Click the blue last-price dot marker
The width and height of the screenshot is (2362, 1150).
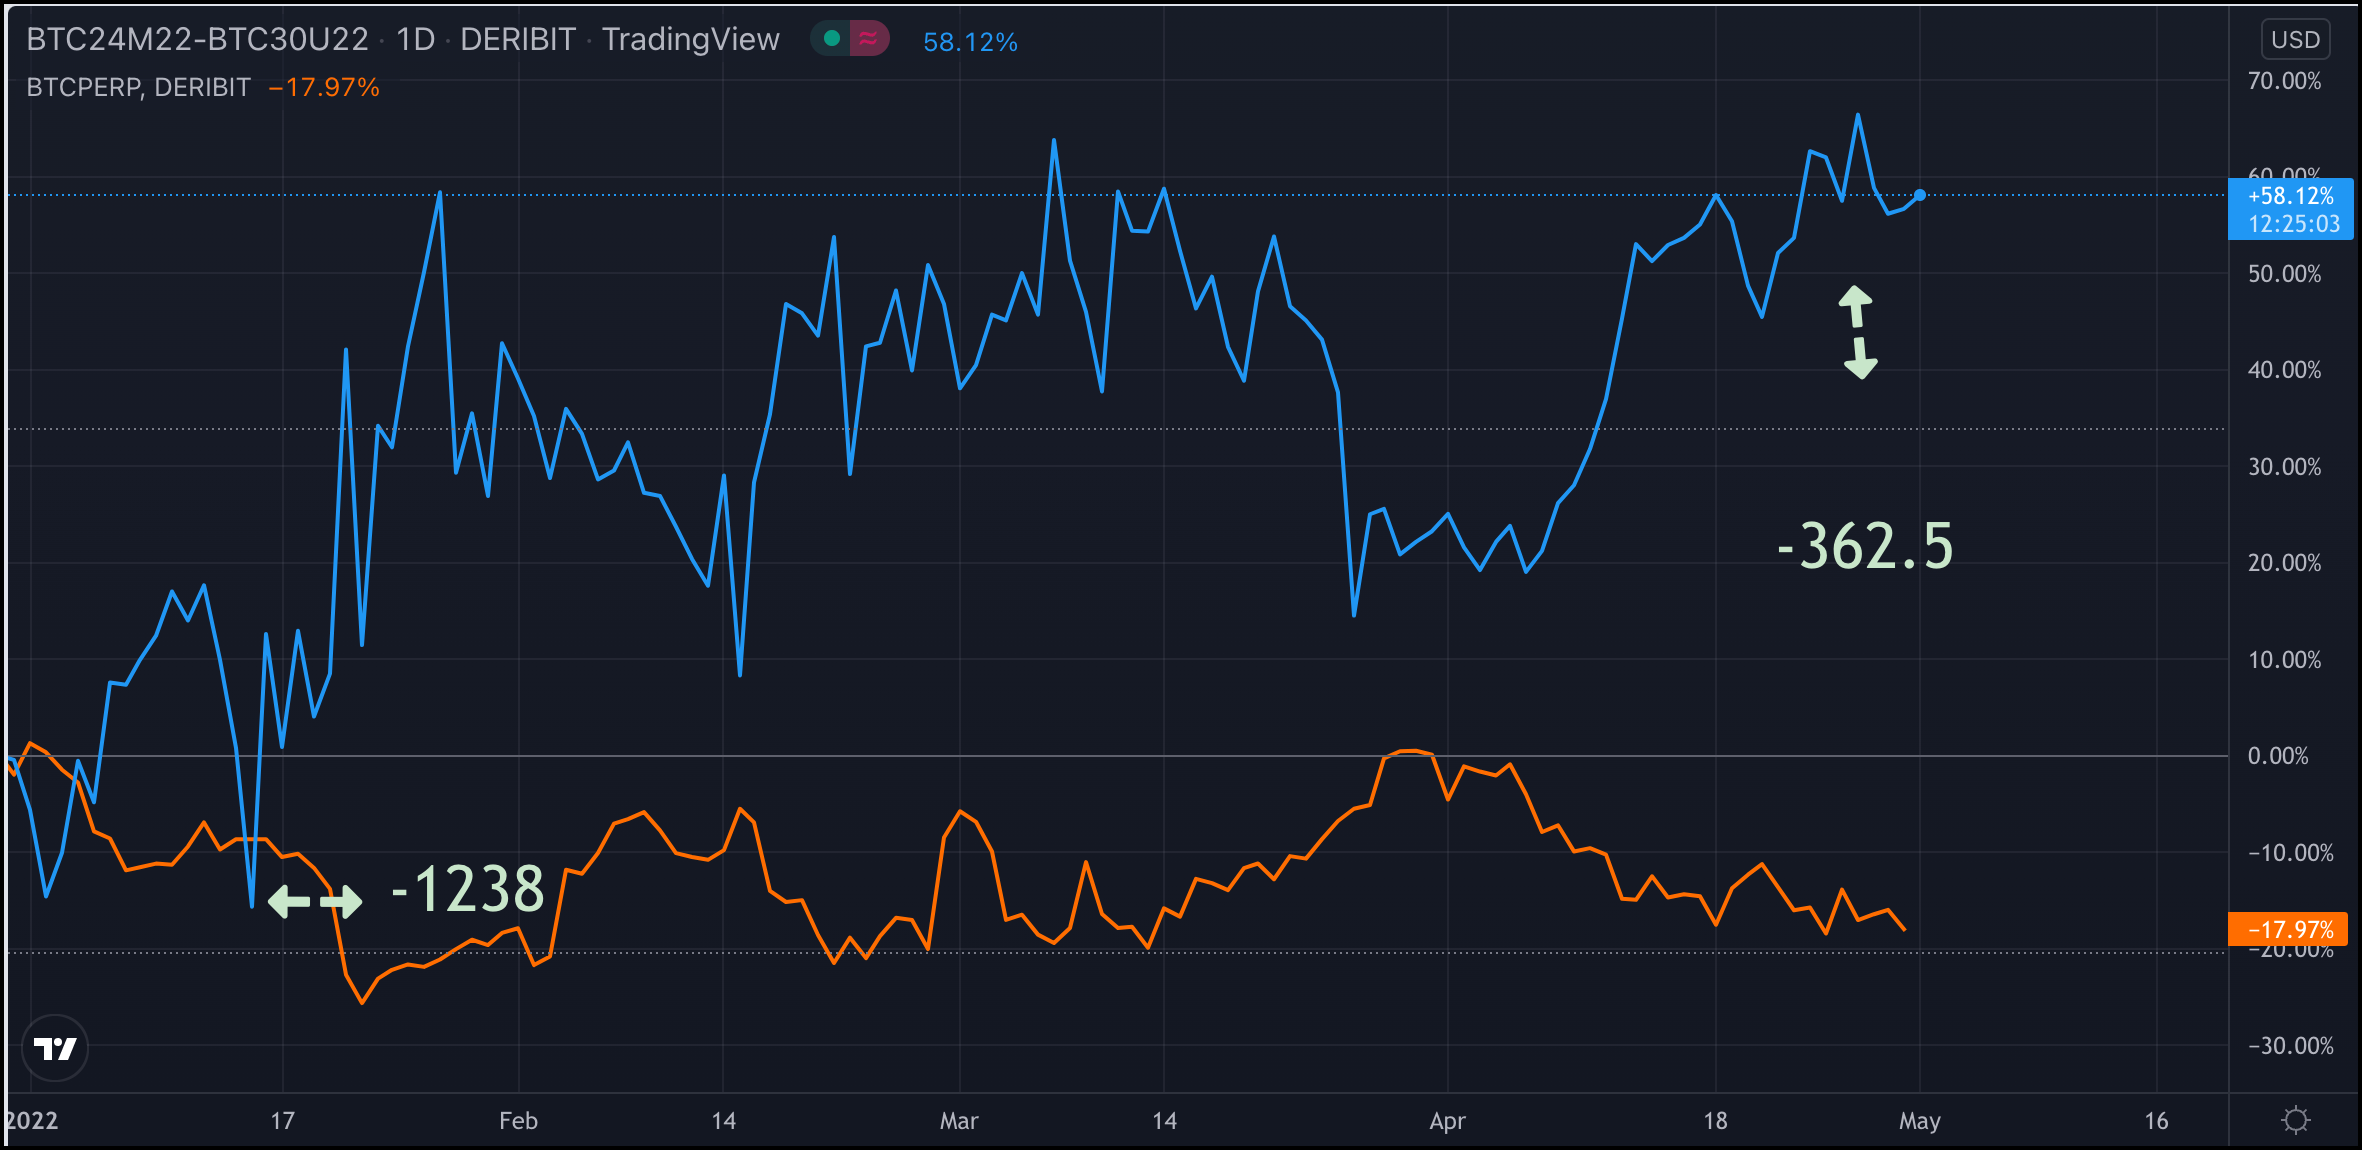click(1919, 195)
